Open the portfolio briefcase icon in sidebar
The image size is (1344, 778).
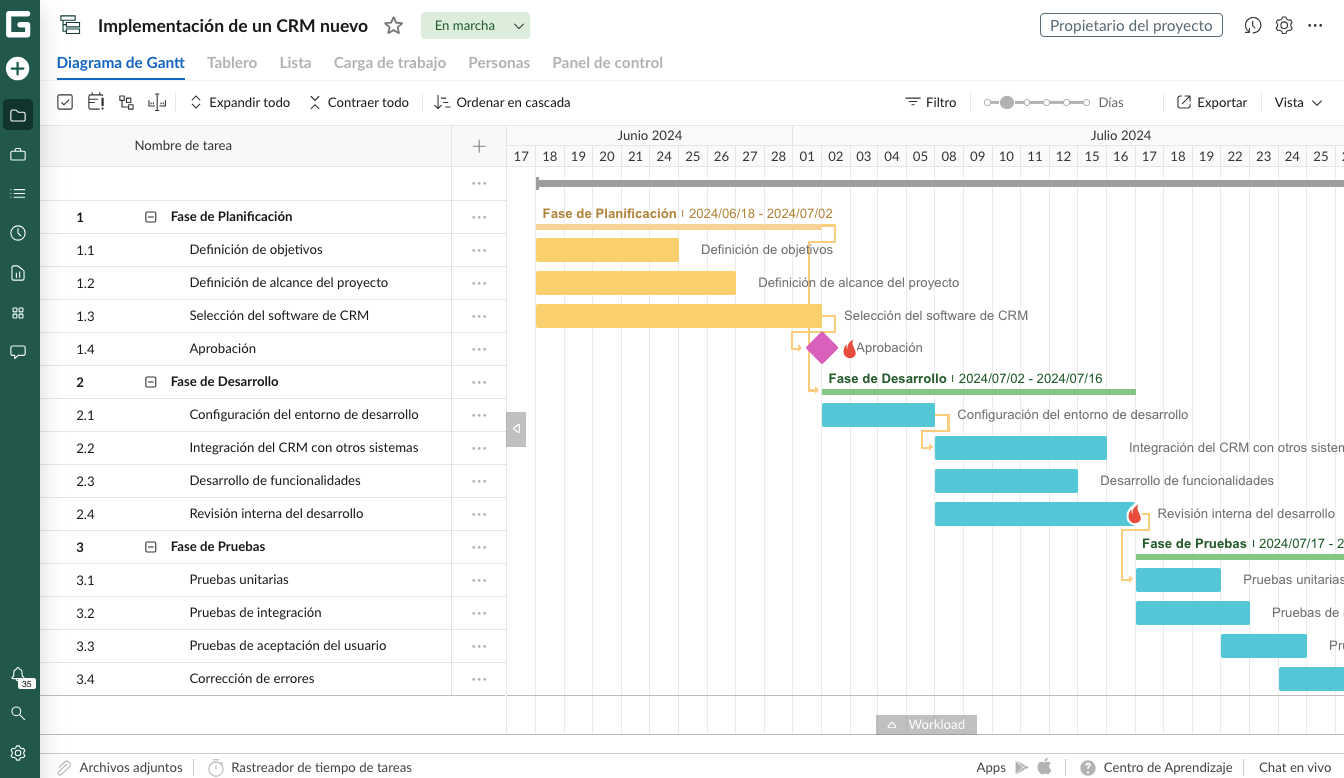tap(18, 155)
